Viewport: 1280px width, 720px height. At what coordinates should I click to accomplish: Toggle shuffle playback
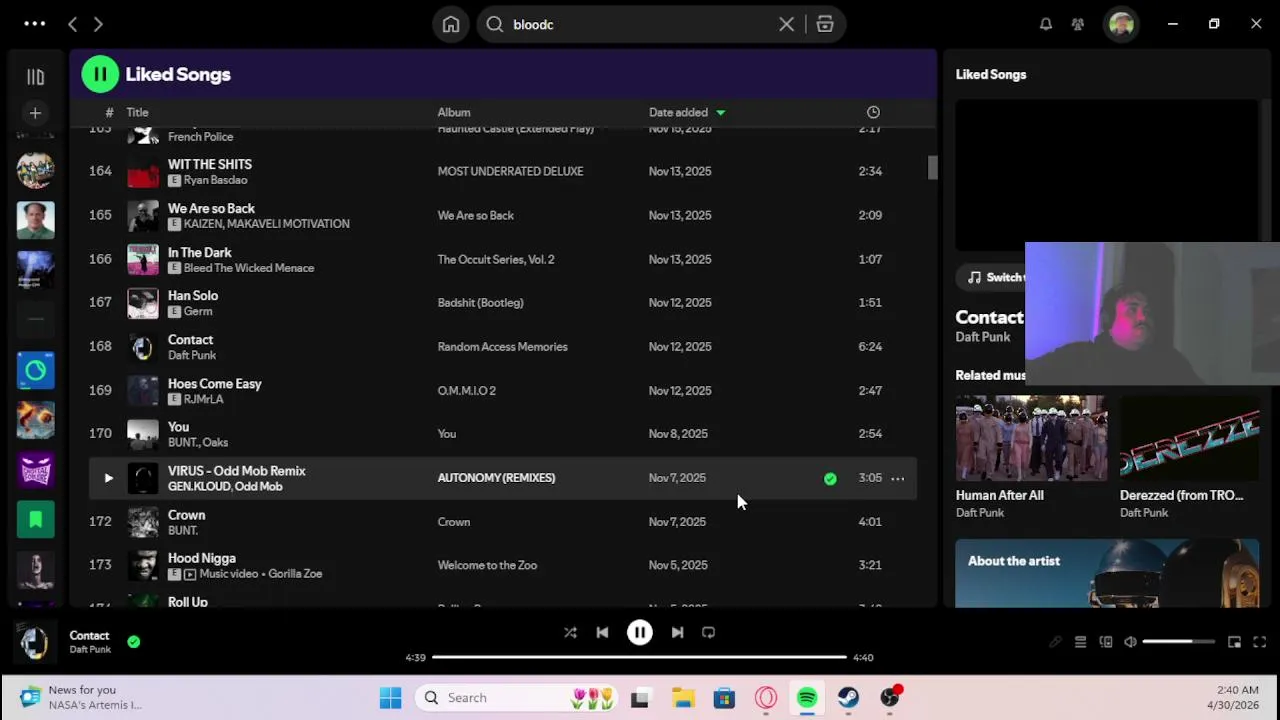(x=570, y=632)
